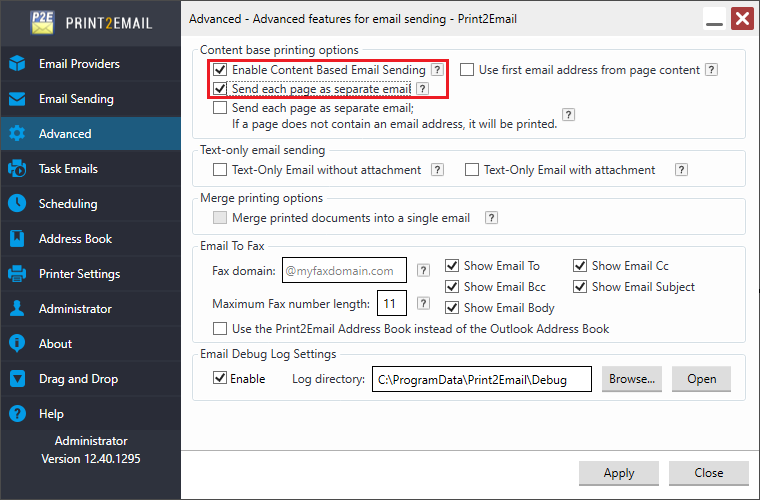Click the Scheduling clock icon
Screen dimensions: 760x500
(x=17, y=204)
